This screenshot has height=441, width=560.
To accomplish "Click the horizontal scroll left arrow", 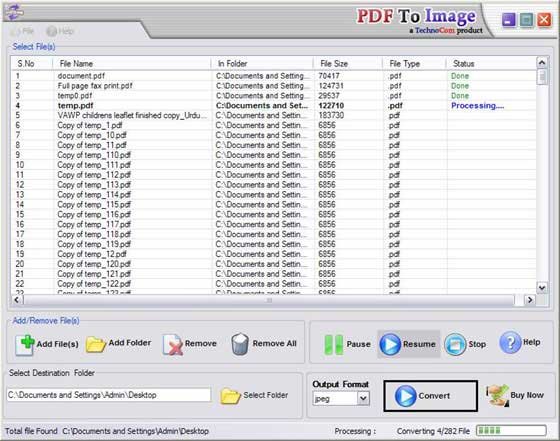I will (x=16, y=300).
